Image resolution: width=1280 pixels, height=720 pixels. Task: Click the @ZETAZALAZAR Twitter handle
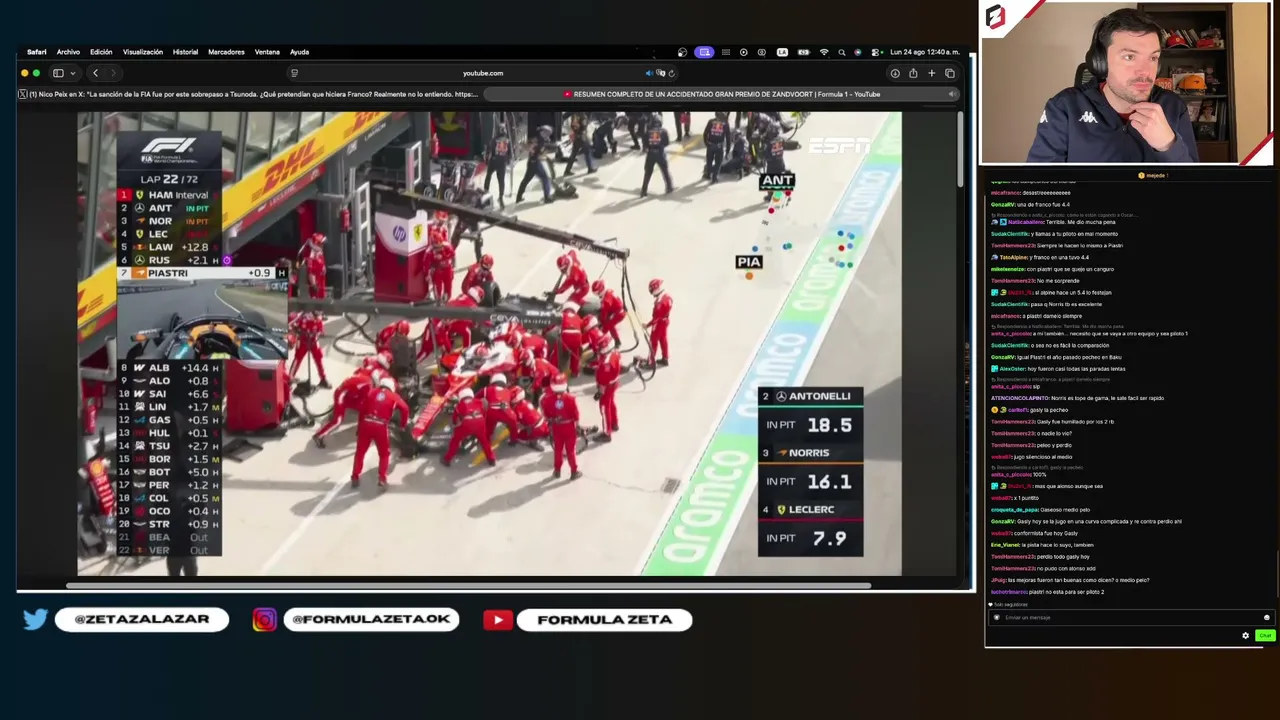[142, 620]
